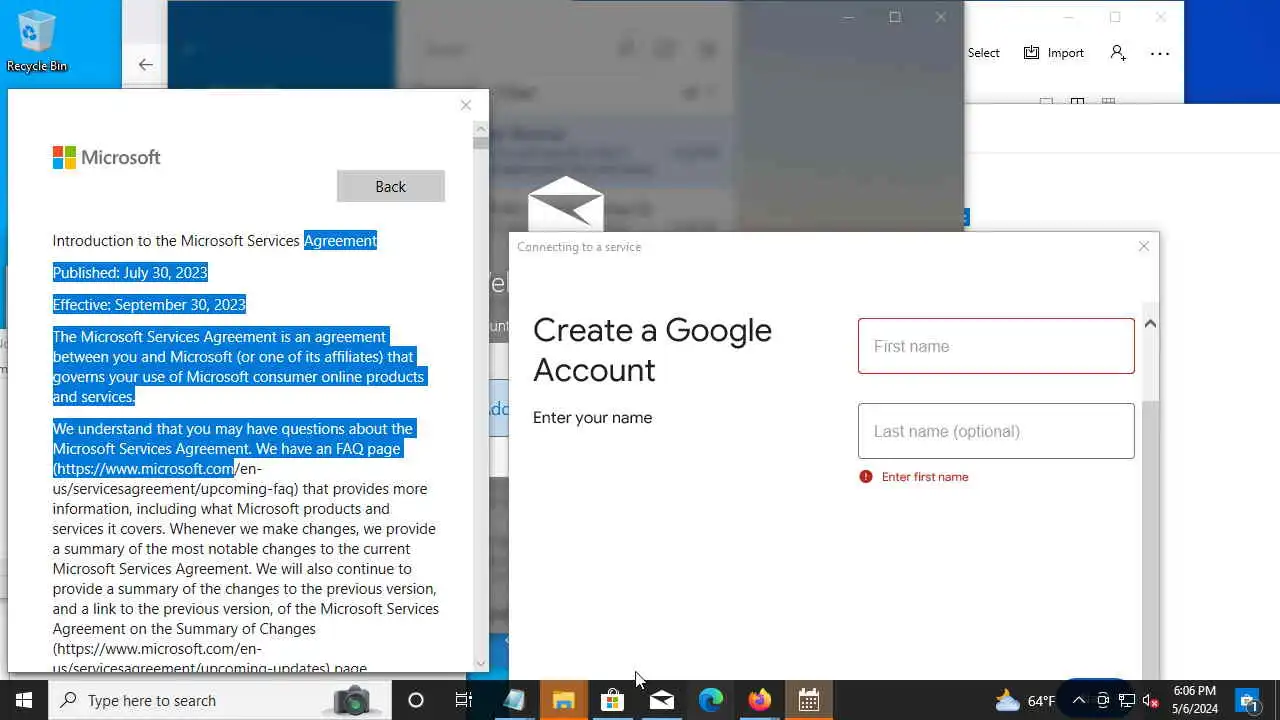Click the Mail envelope logo behind the dialog
The height and width of the screenshot is (720, 1280).
pos(566,202)
